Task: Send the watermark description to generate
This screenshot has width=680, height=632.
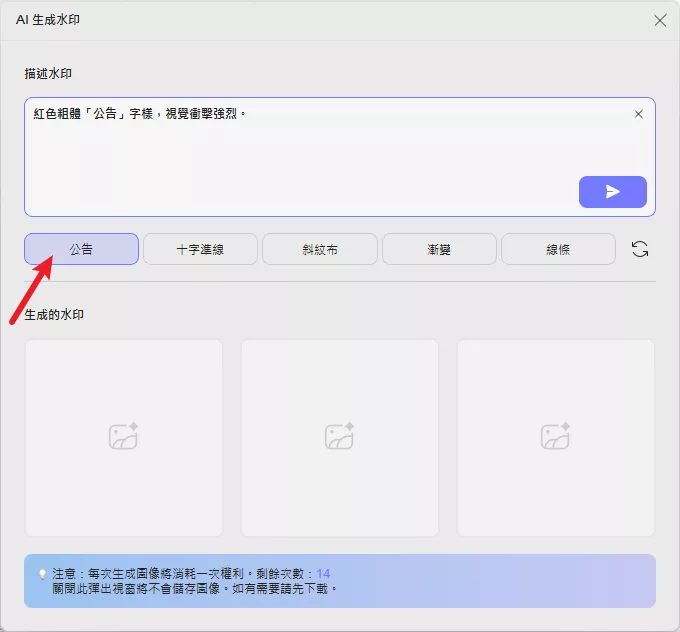Action: click(x=613, y=192)
